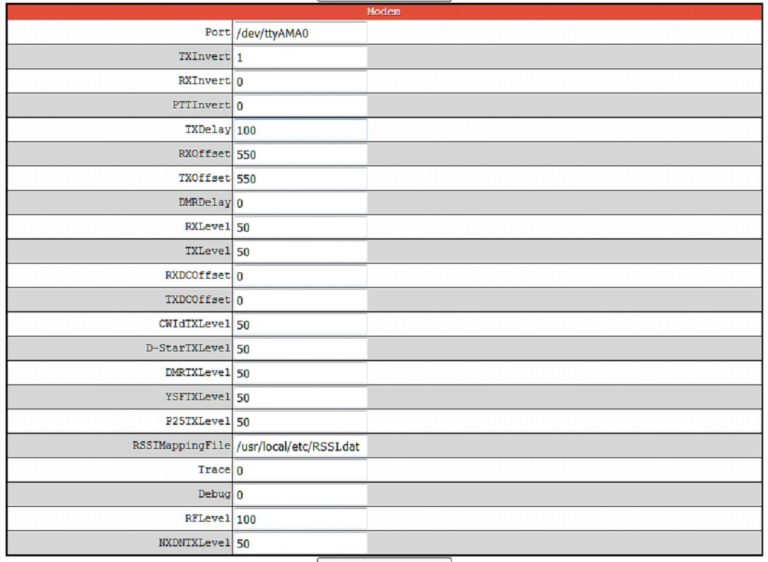Screen dimensions: 768x562
Task: Click the RXDCOffset input field
Action: pos(300,276)
